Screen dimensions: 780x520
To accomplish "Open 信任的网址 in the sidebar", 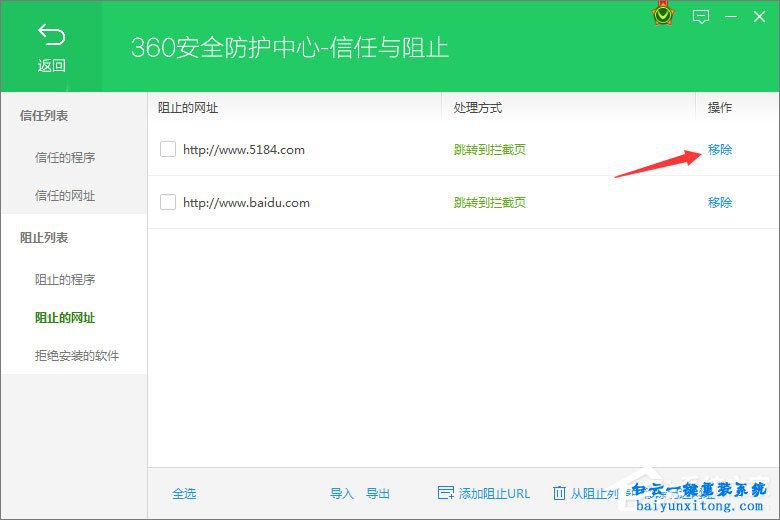I will [x=65, y=196].
